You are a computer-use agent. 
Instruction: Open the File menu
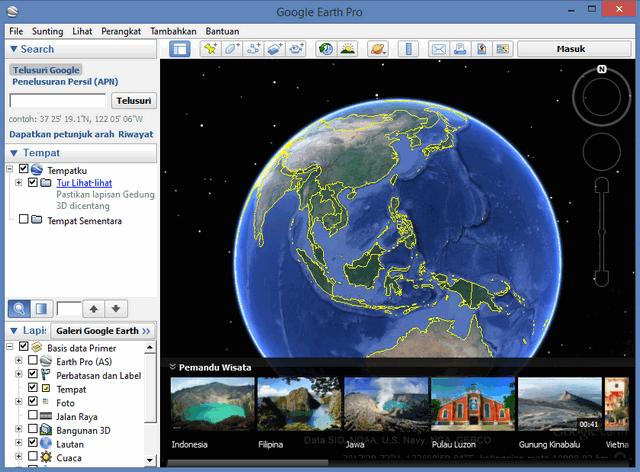pyautogui.click(x=16, y=31)
